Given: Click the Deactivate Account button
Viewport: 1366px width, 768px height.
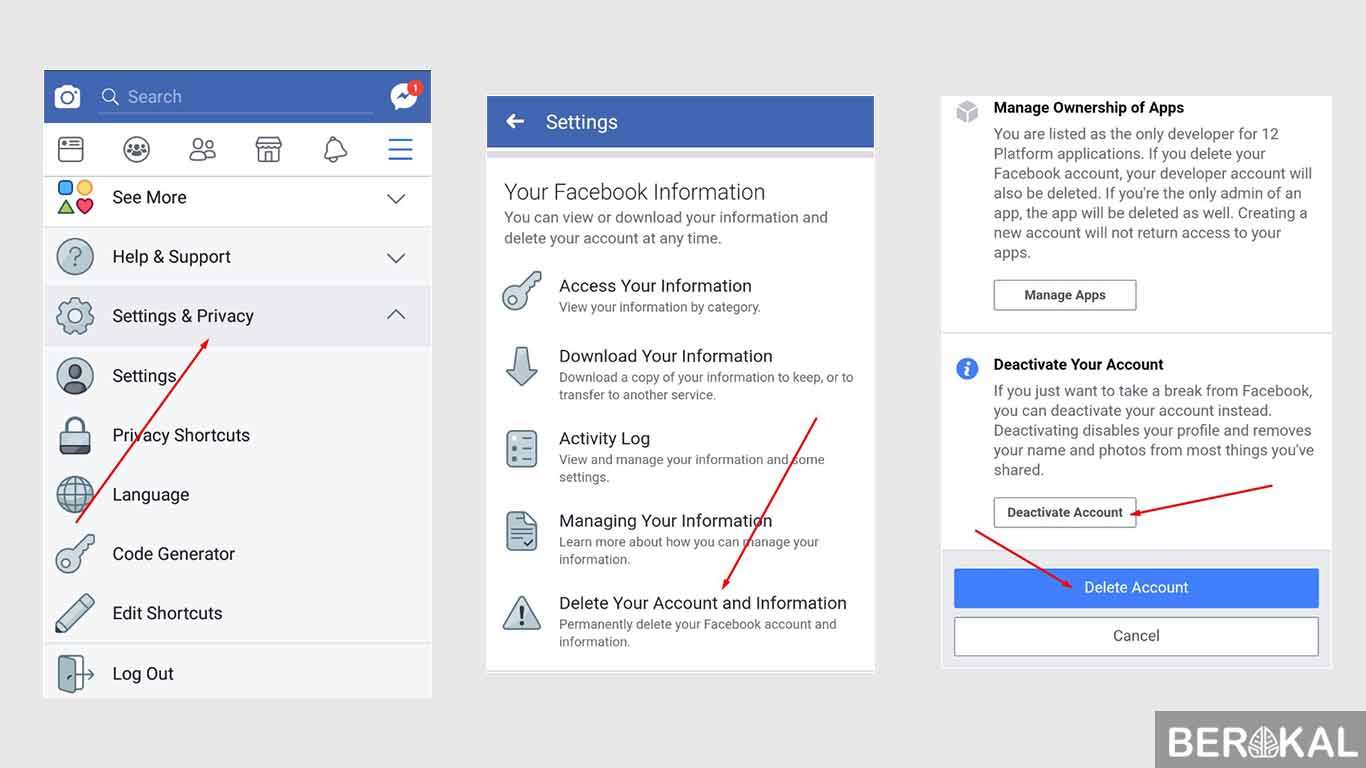Looking at the screenshot, I should coord(1065,512).
